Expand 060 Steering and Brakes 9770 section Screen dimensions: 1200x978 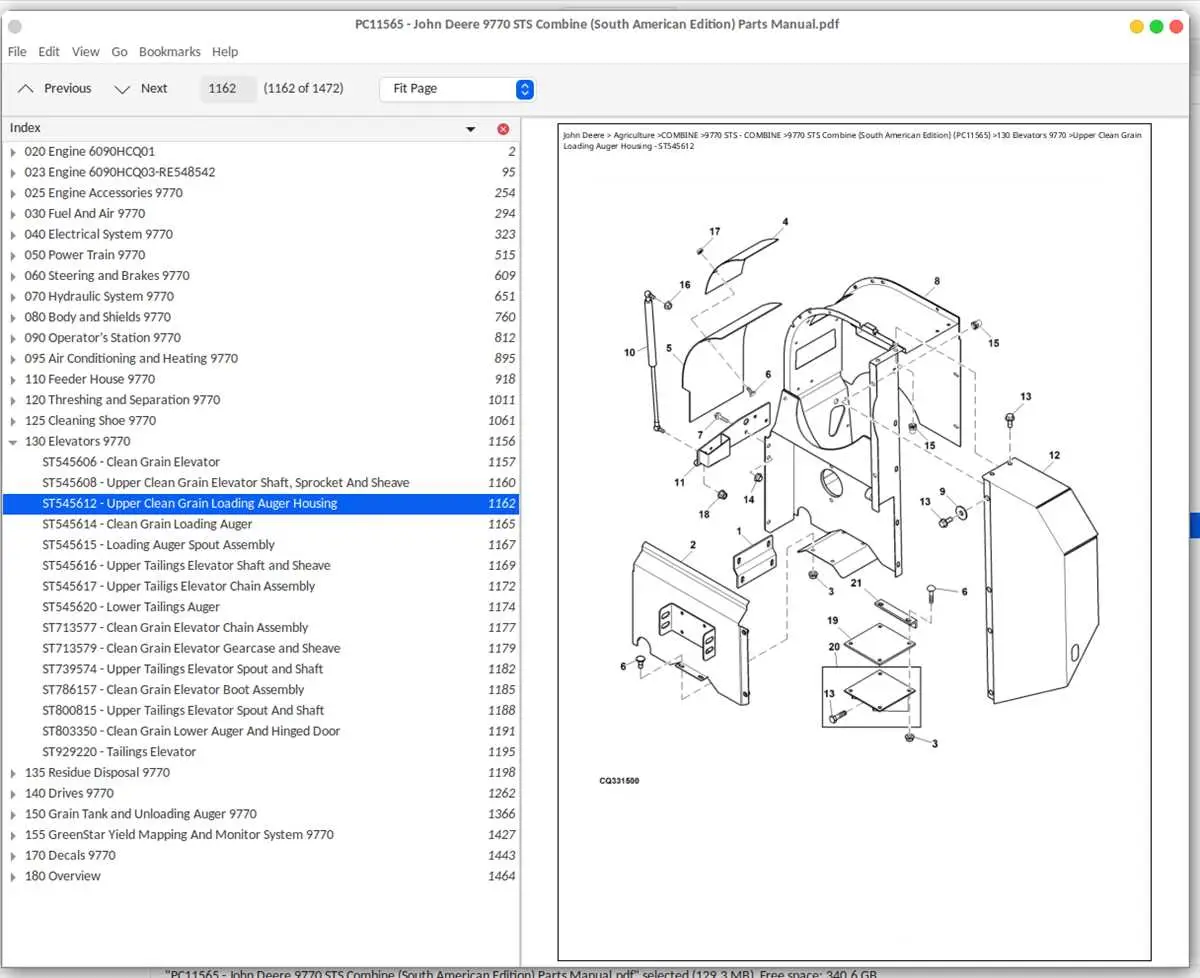click(x=13, y=276)
